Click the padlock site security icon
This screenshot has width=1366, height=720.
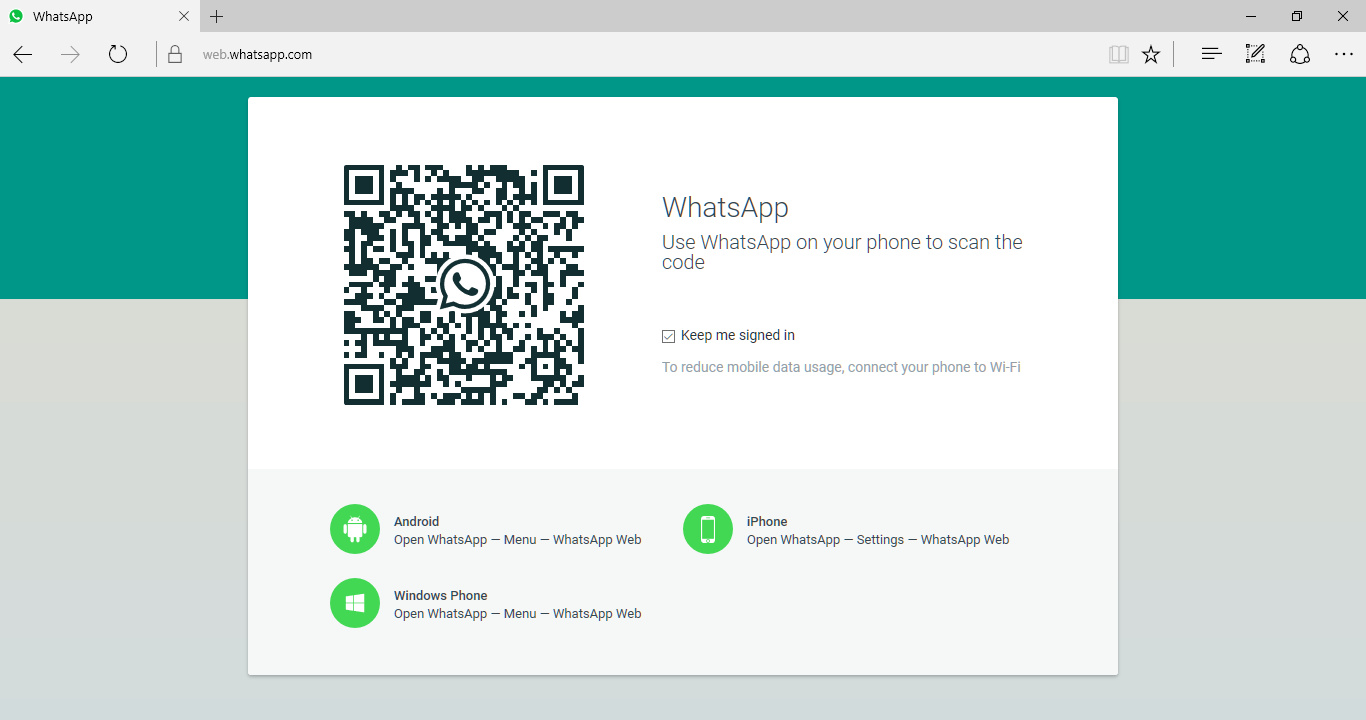point(175,55)
